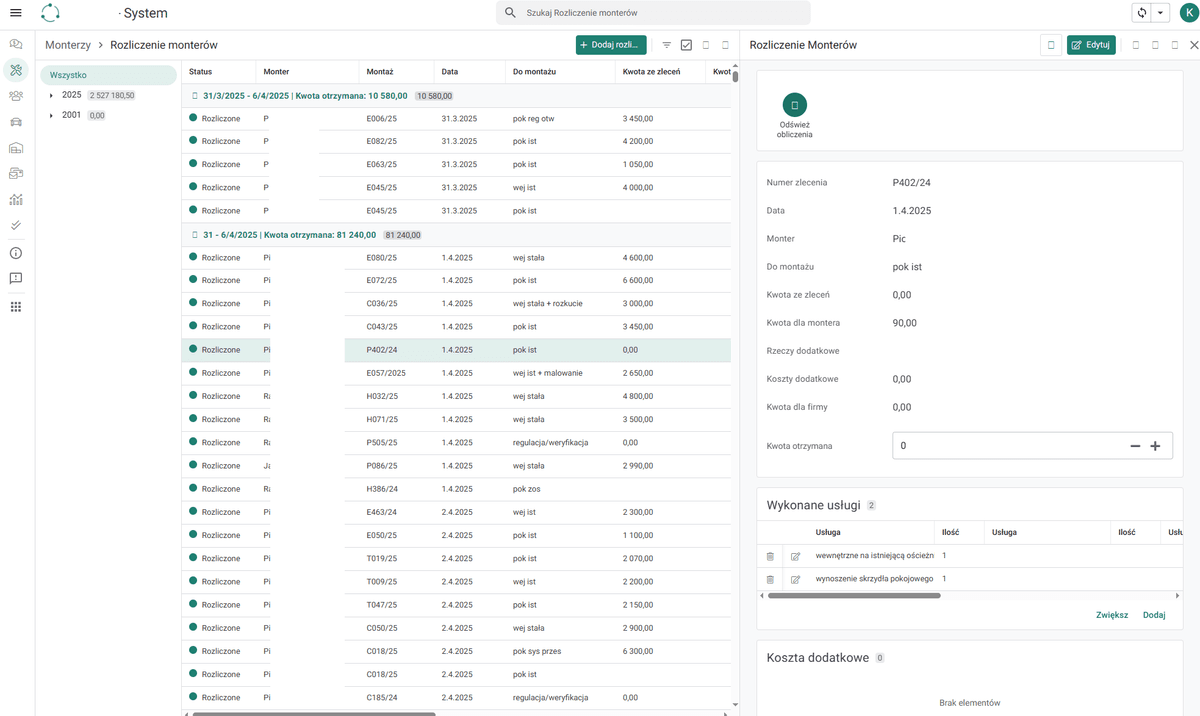Open the car vehicles sidebar icon
Viewport: 1200px width, 716px height.
[x=16, y=122]
